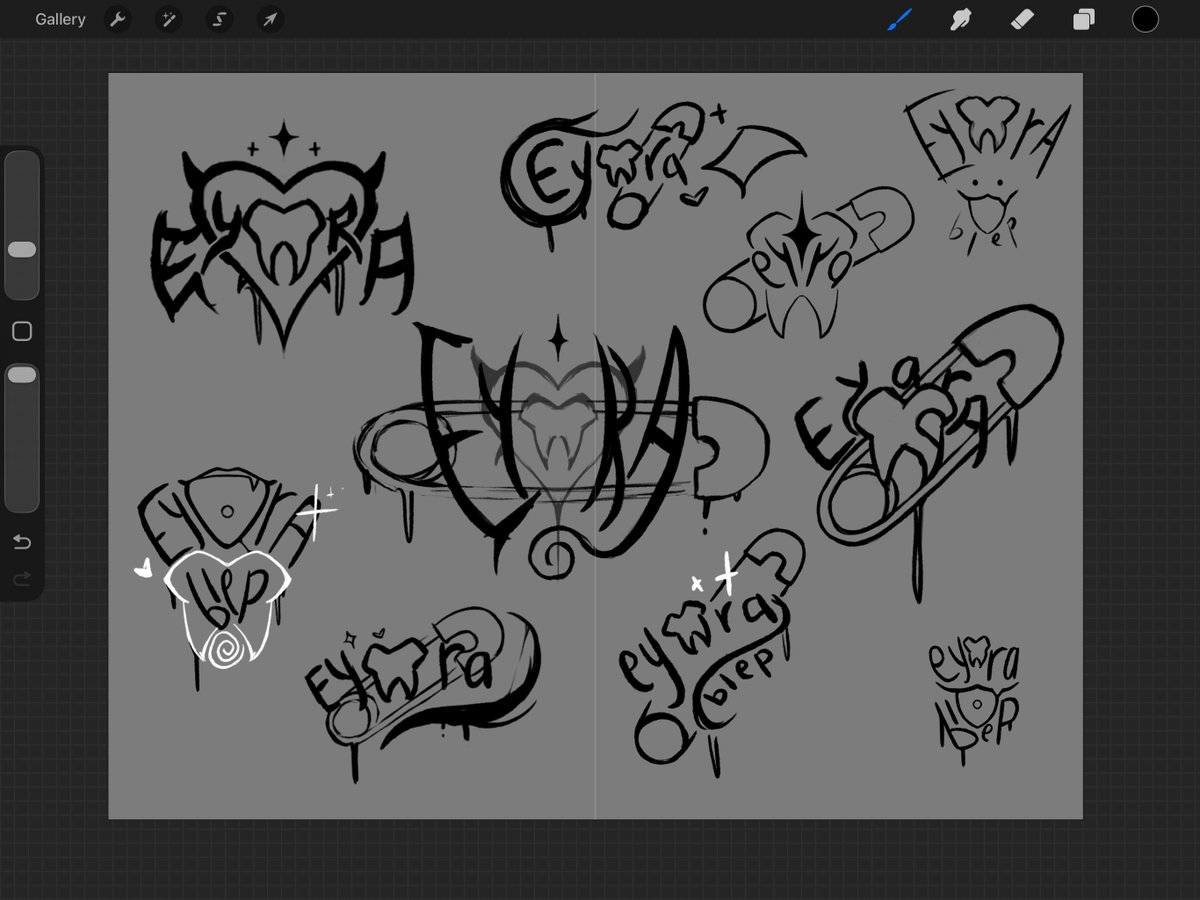Tap the square modify button in sidebar
This screenshot has width=1200, height=900.
[22, 331]
